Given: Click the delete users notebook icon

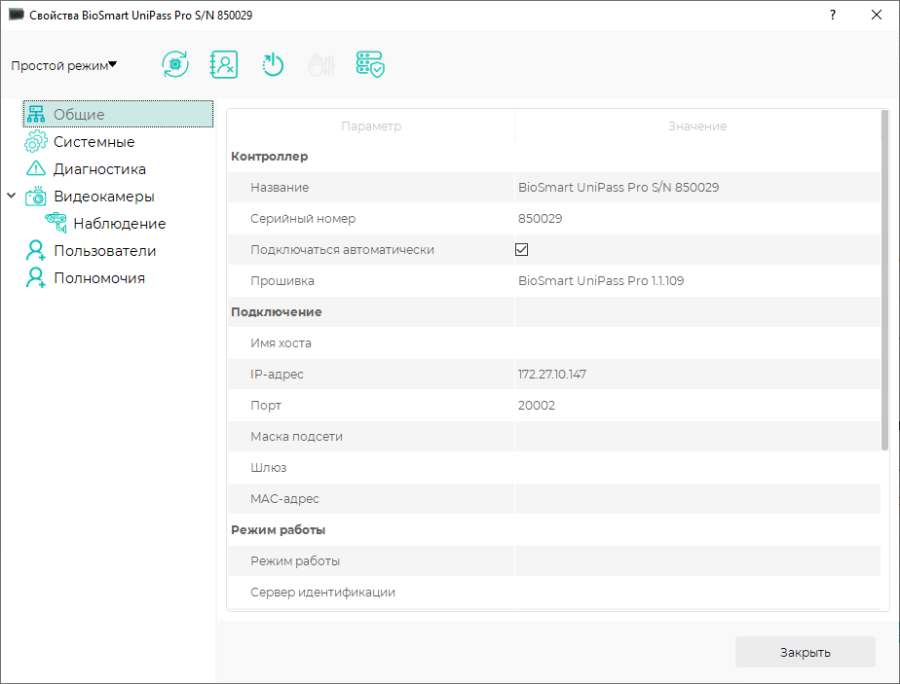Looking at the screenshot, I should [x=224, y=64].
